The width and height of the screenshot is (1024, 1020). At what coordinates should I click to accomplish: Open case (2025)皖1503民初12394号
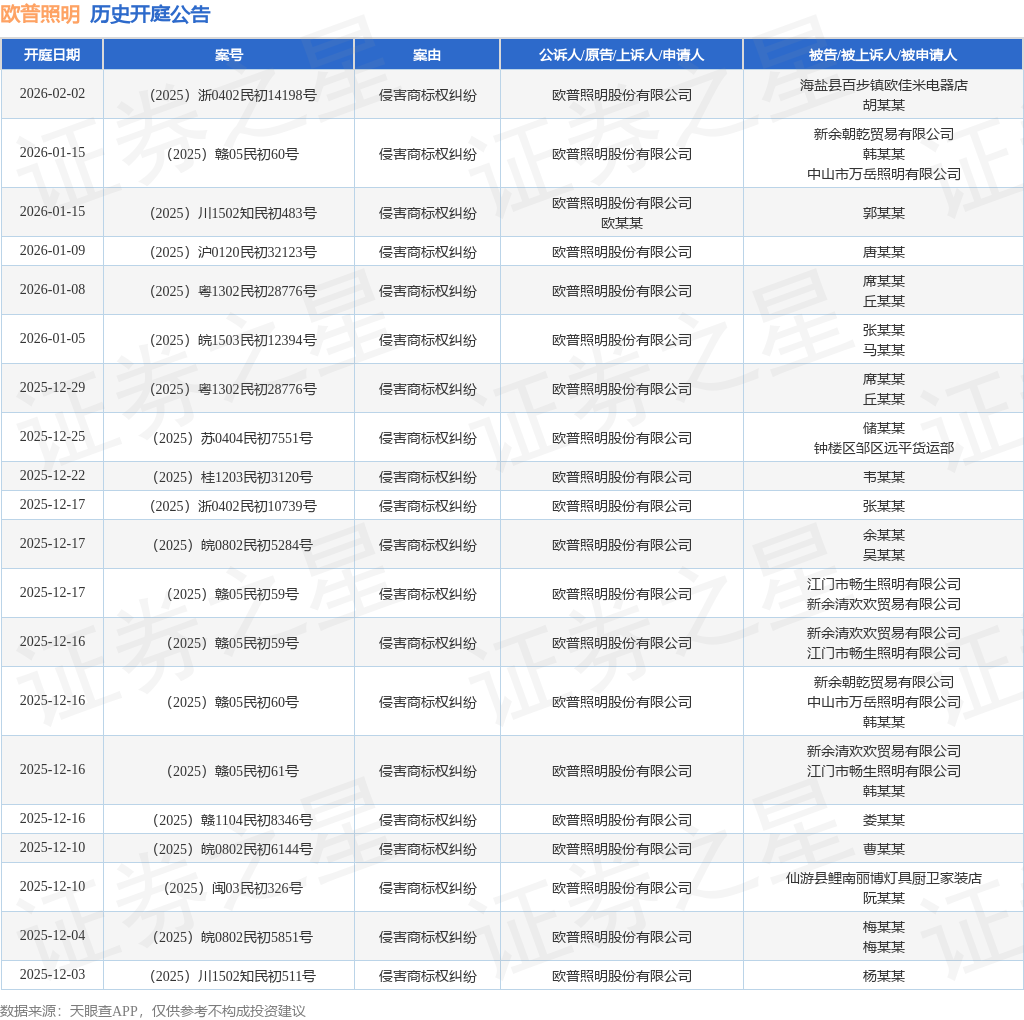(x=233, y=340)
